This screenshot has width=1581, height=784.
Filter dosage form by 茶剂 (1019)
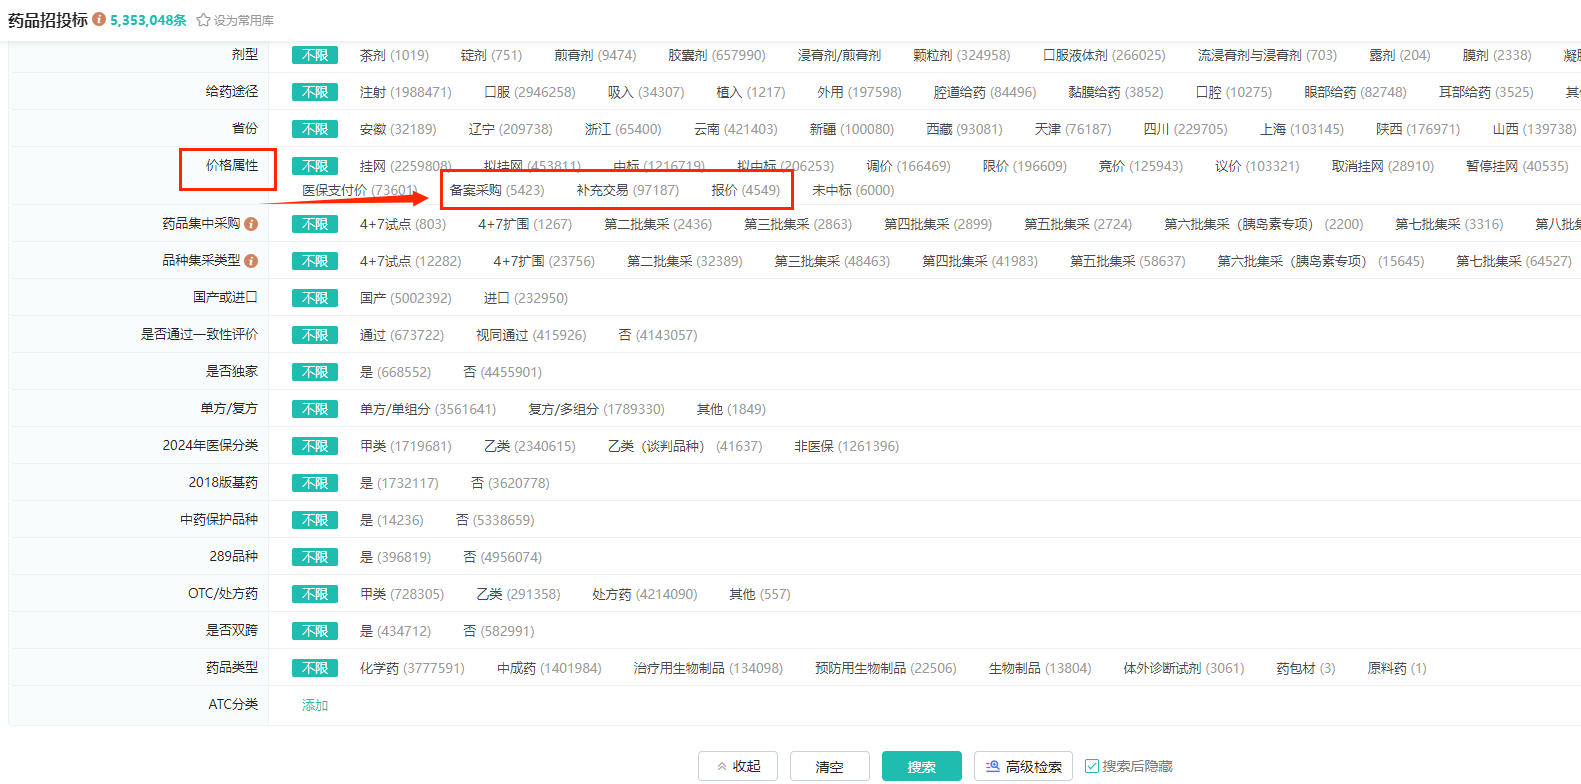(x=394, y=55)
